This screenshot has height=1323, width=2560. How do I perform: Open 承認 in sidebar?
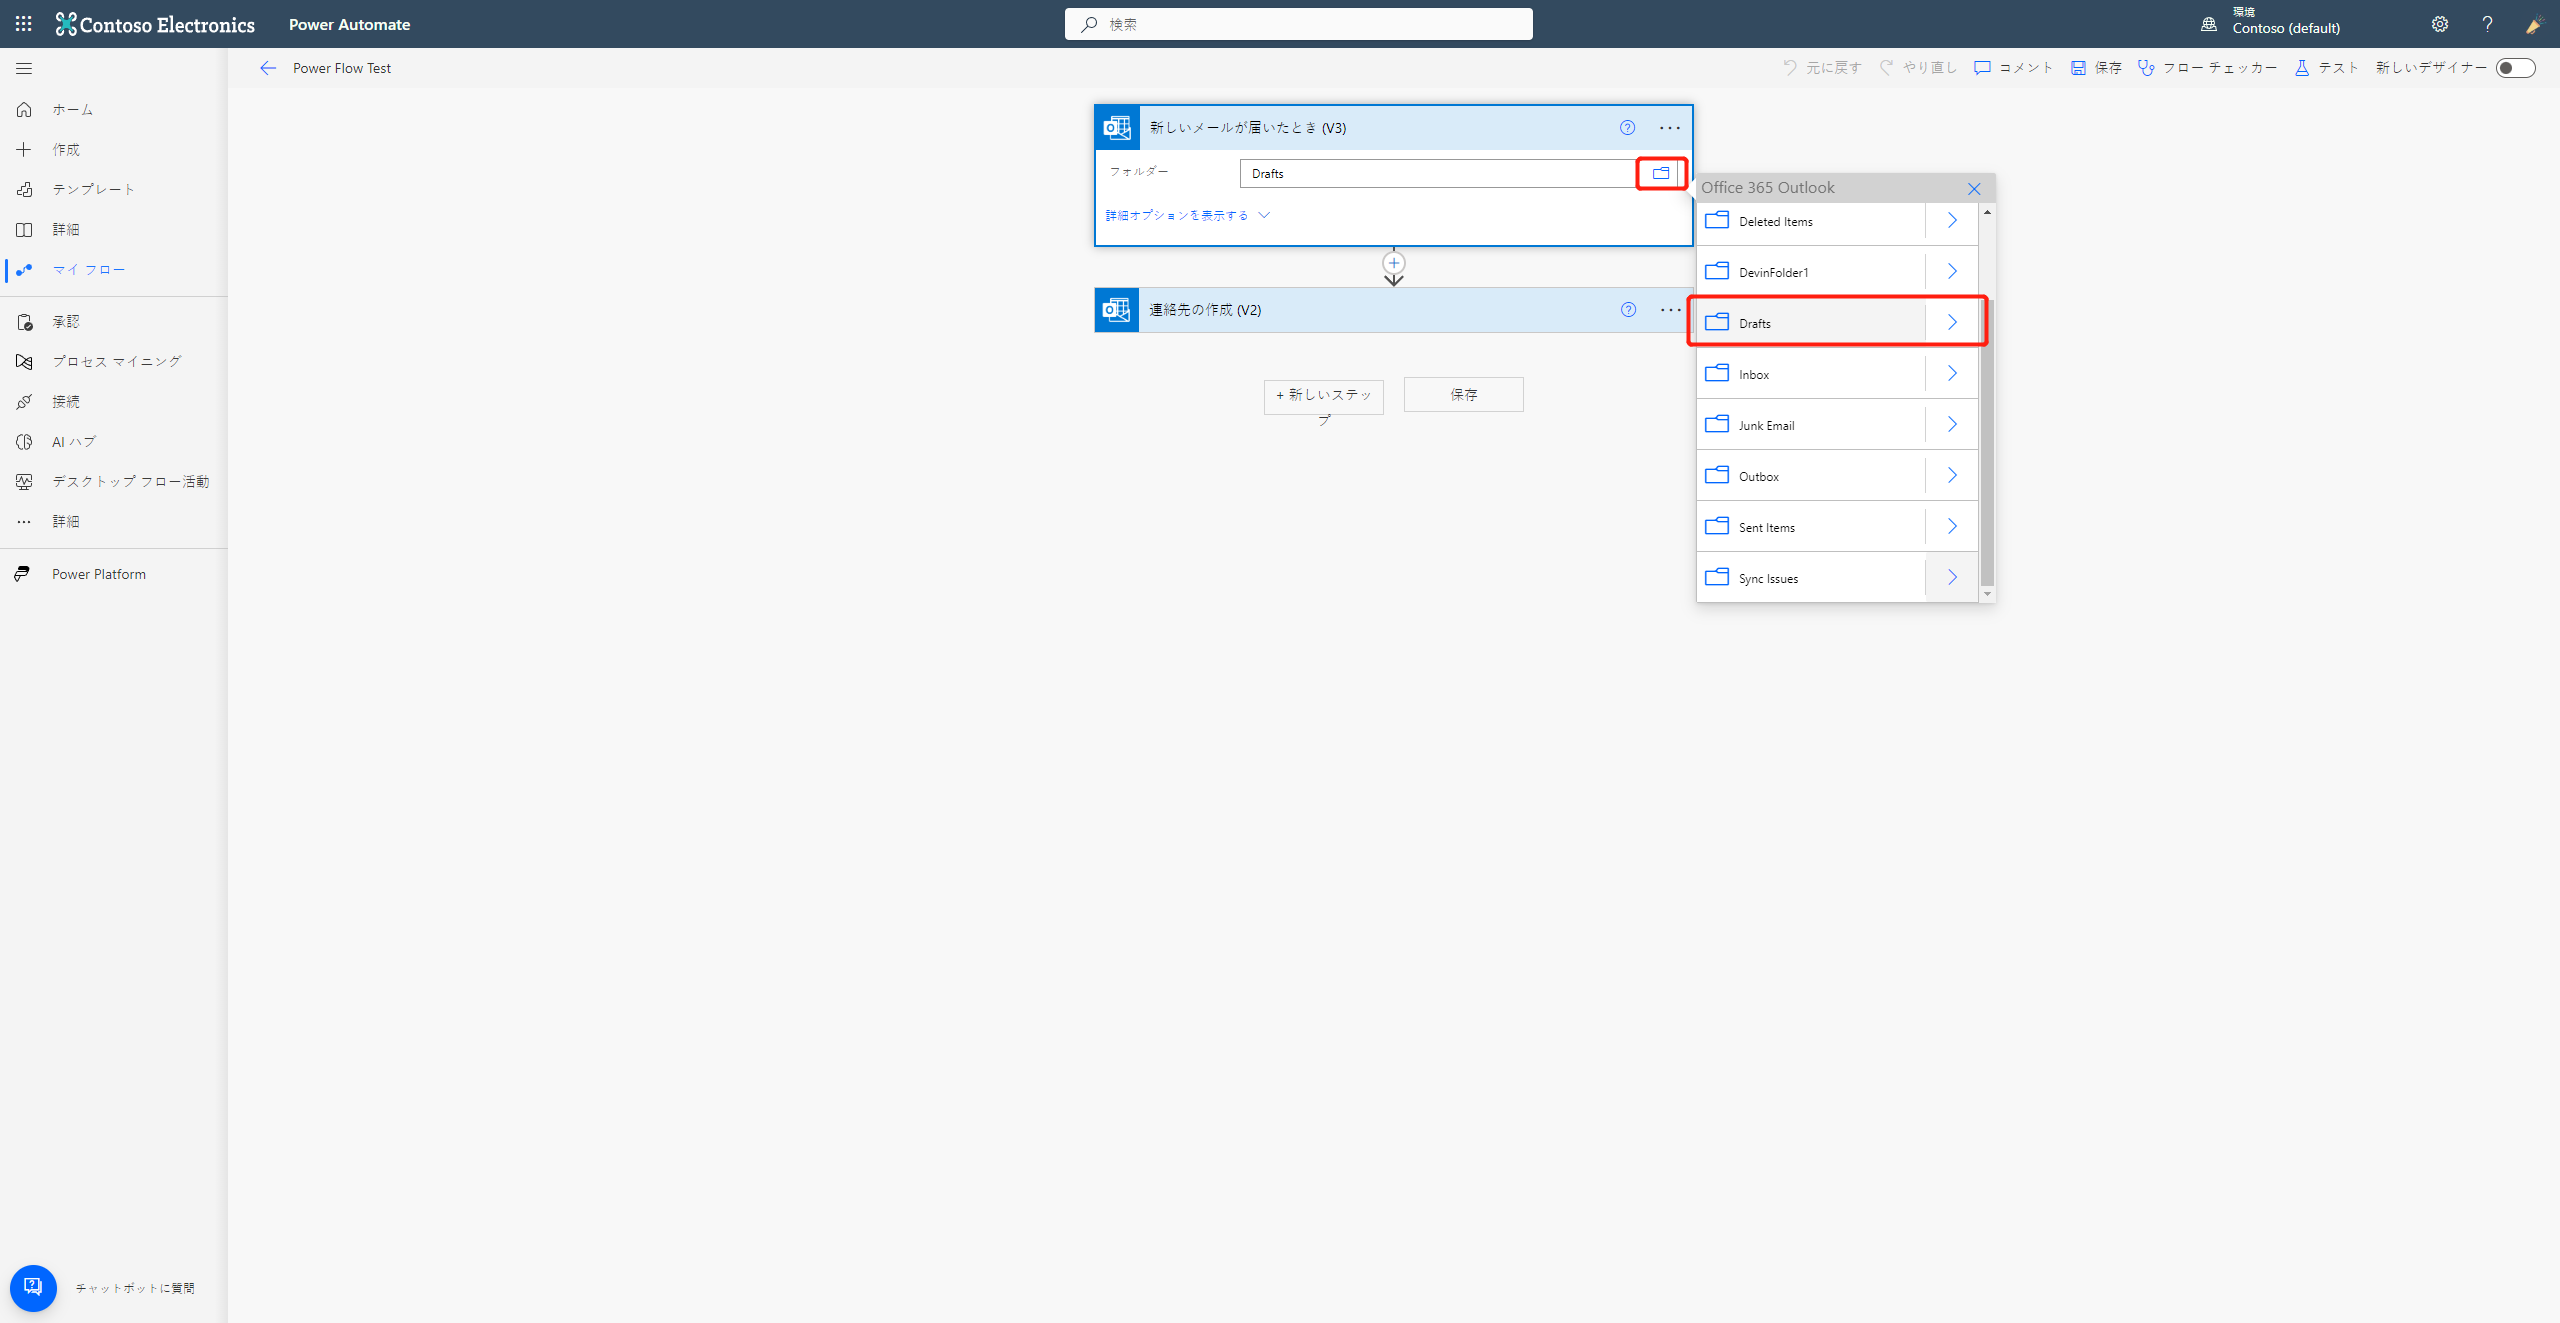114,322
